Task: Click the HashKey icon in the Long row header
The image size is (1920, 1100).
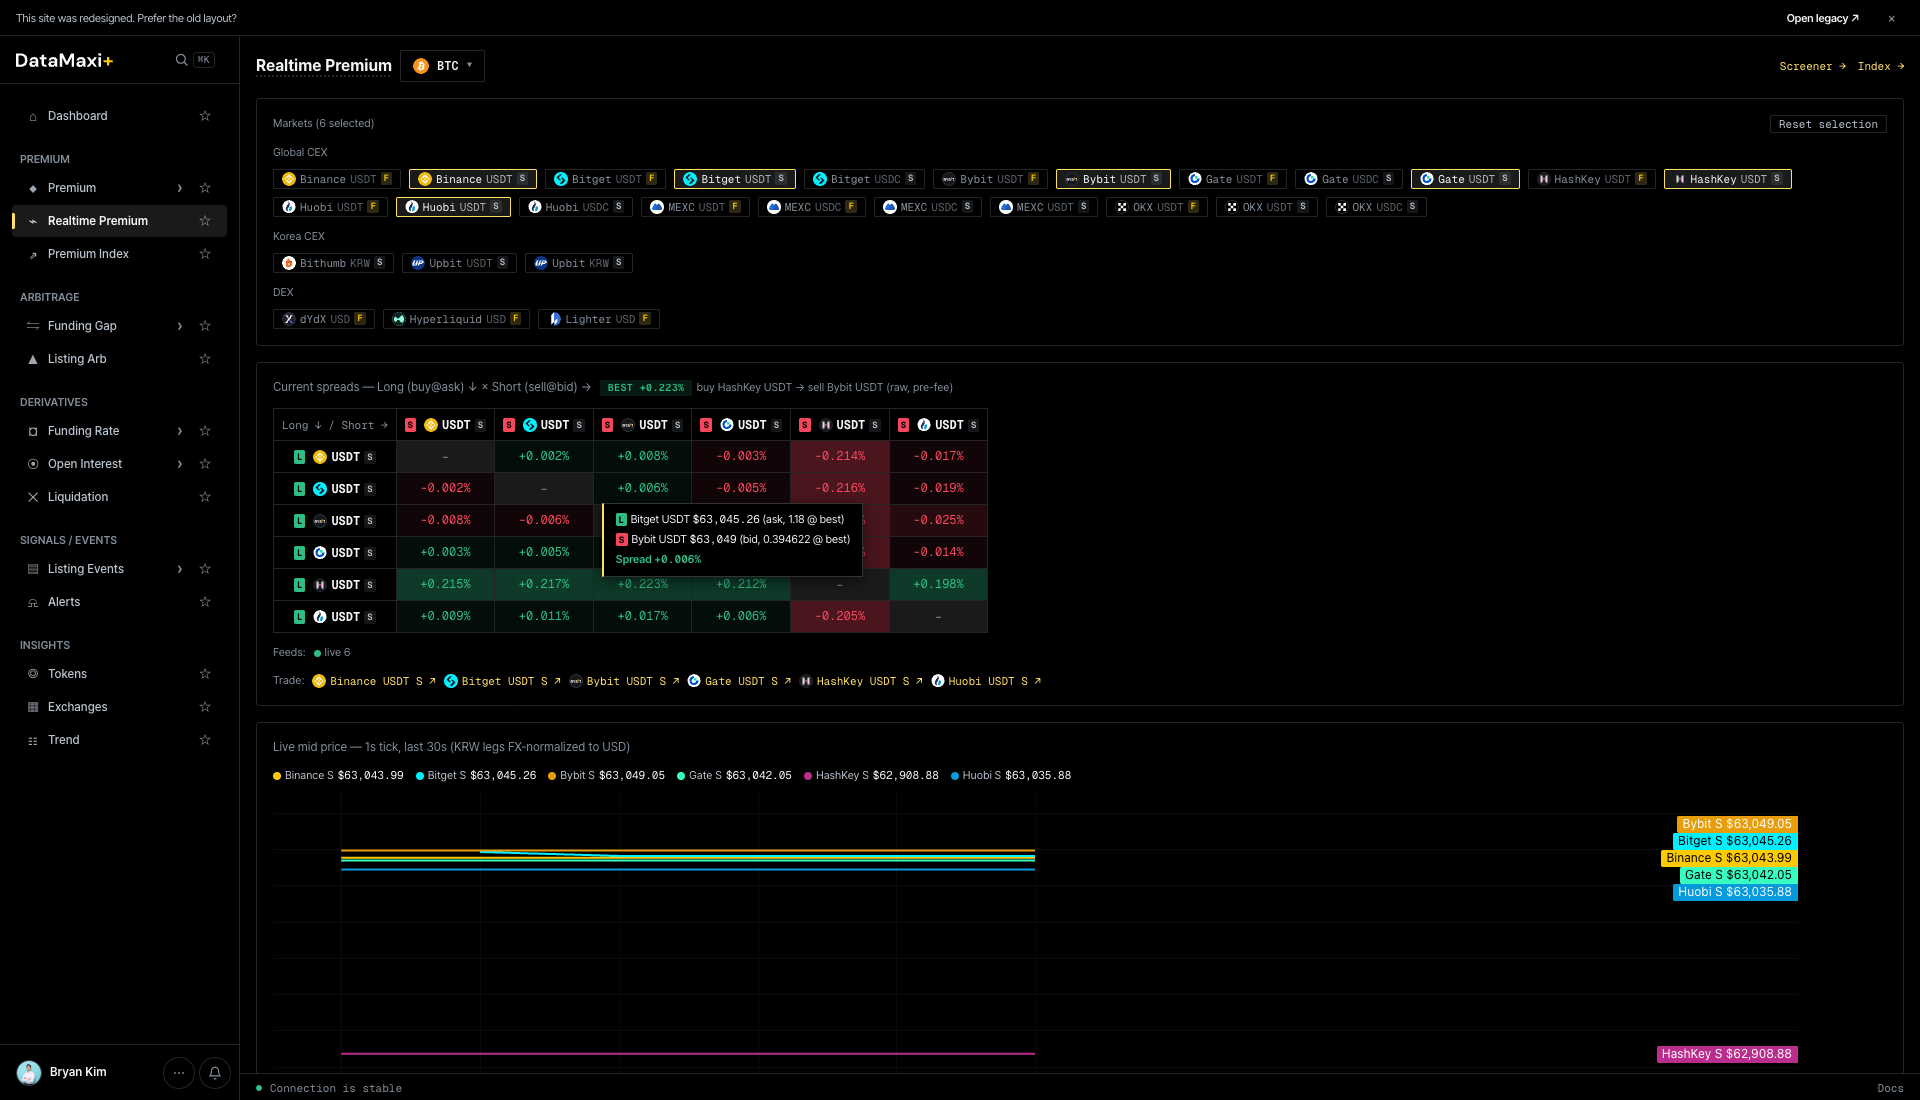Action: point(320,585)
